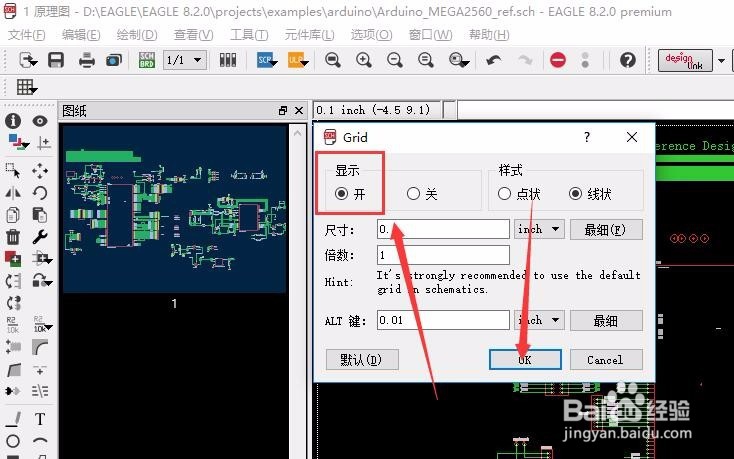
Task: Open the zoom select dropdown icon
Action: (459, 60)
